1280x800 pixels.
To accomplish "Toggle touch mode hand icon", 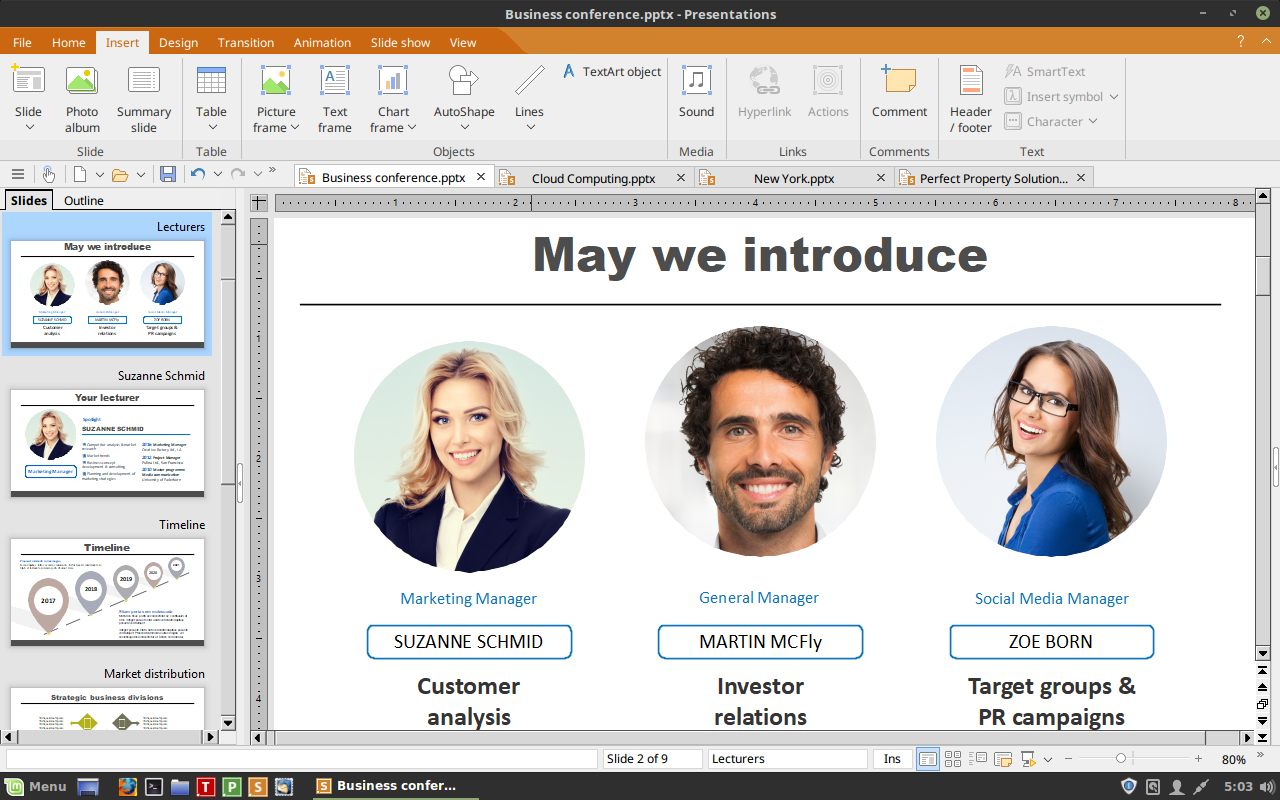I will (48, 174).
